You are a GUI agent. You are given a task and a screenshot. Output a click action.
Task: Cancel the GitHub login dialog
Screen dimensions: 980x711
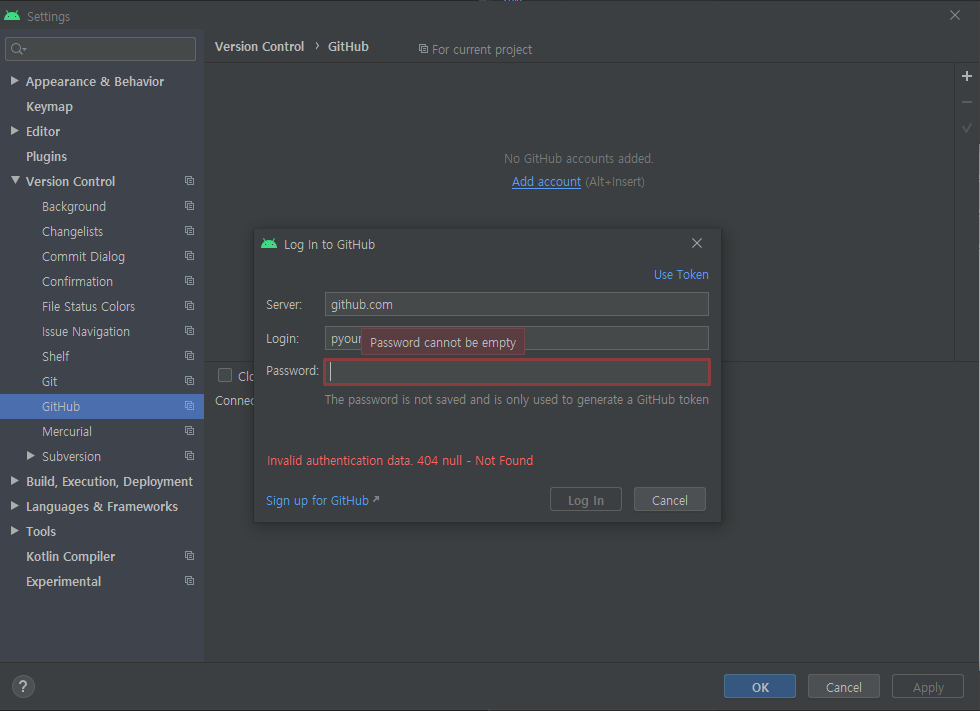click(x=669, y=500)
